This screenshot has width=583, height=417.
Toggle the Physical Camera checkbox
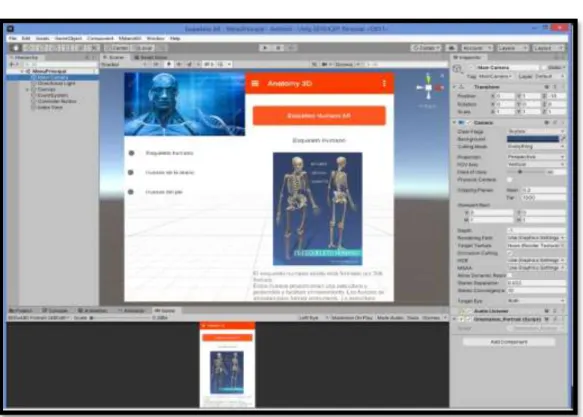coord(510,180)
